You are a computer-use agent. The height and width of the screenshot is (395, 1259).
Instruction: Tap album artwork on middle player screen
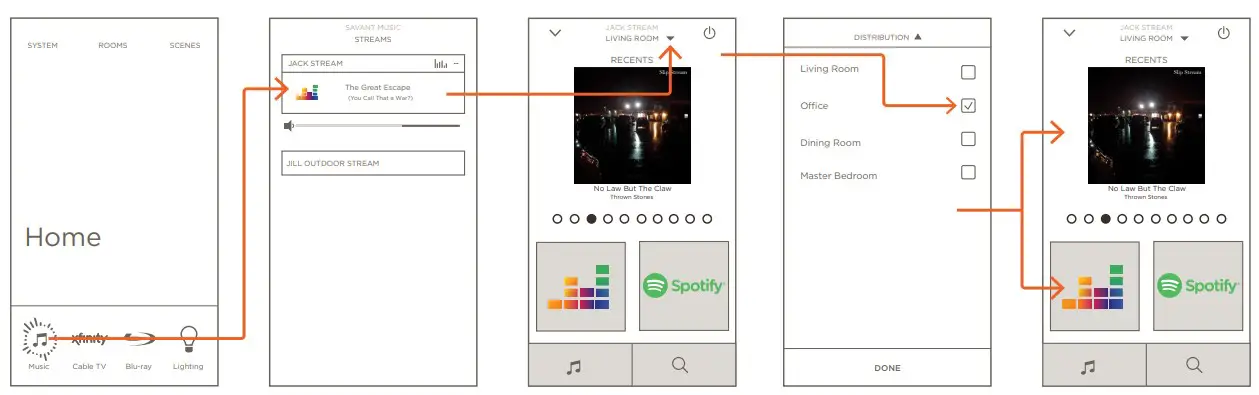[x=632, y=125]
